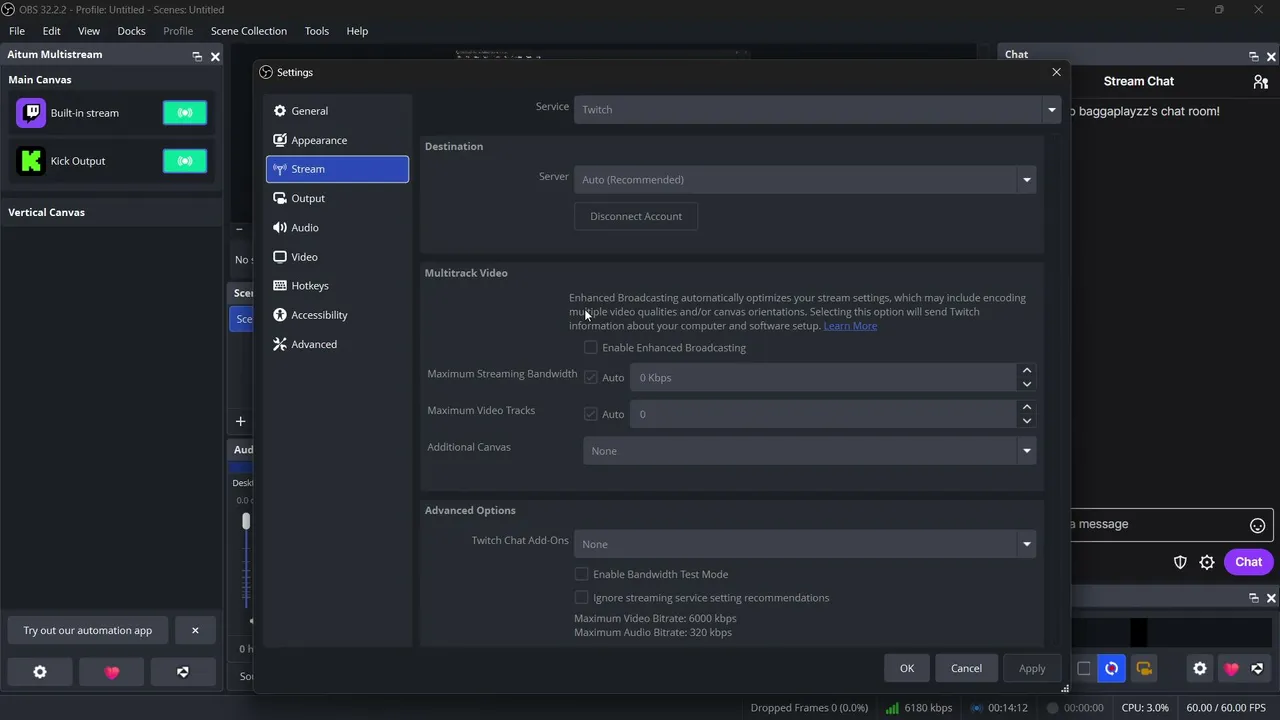Select the Stream settings category
Viewport: 1280px width, 720px height.
tap(337, 169)
